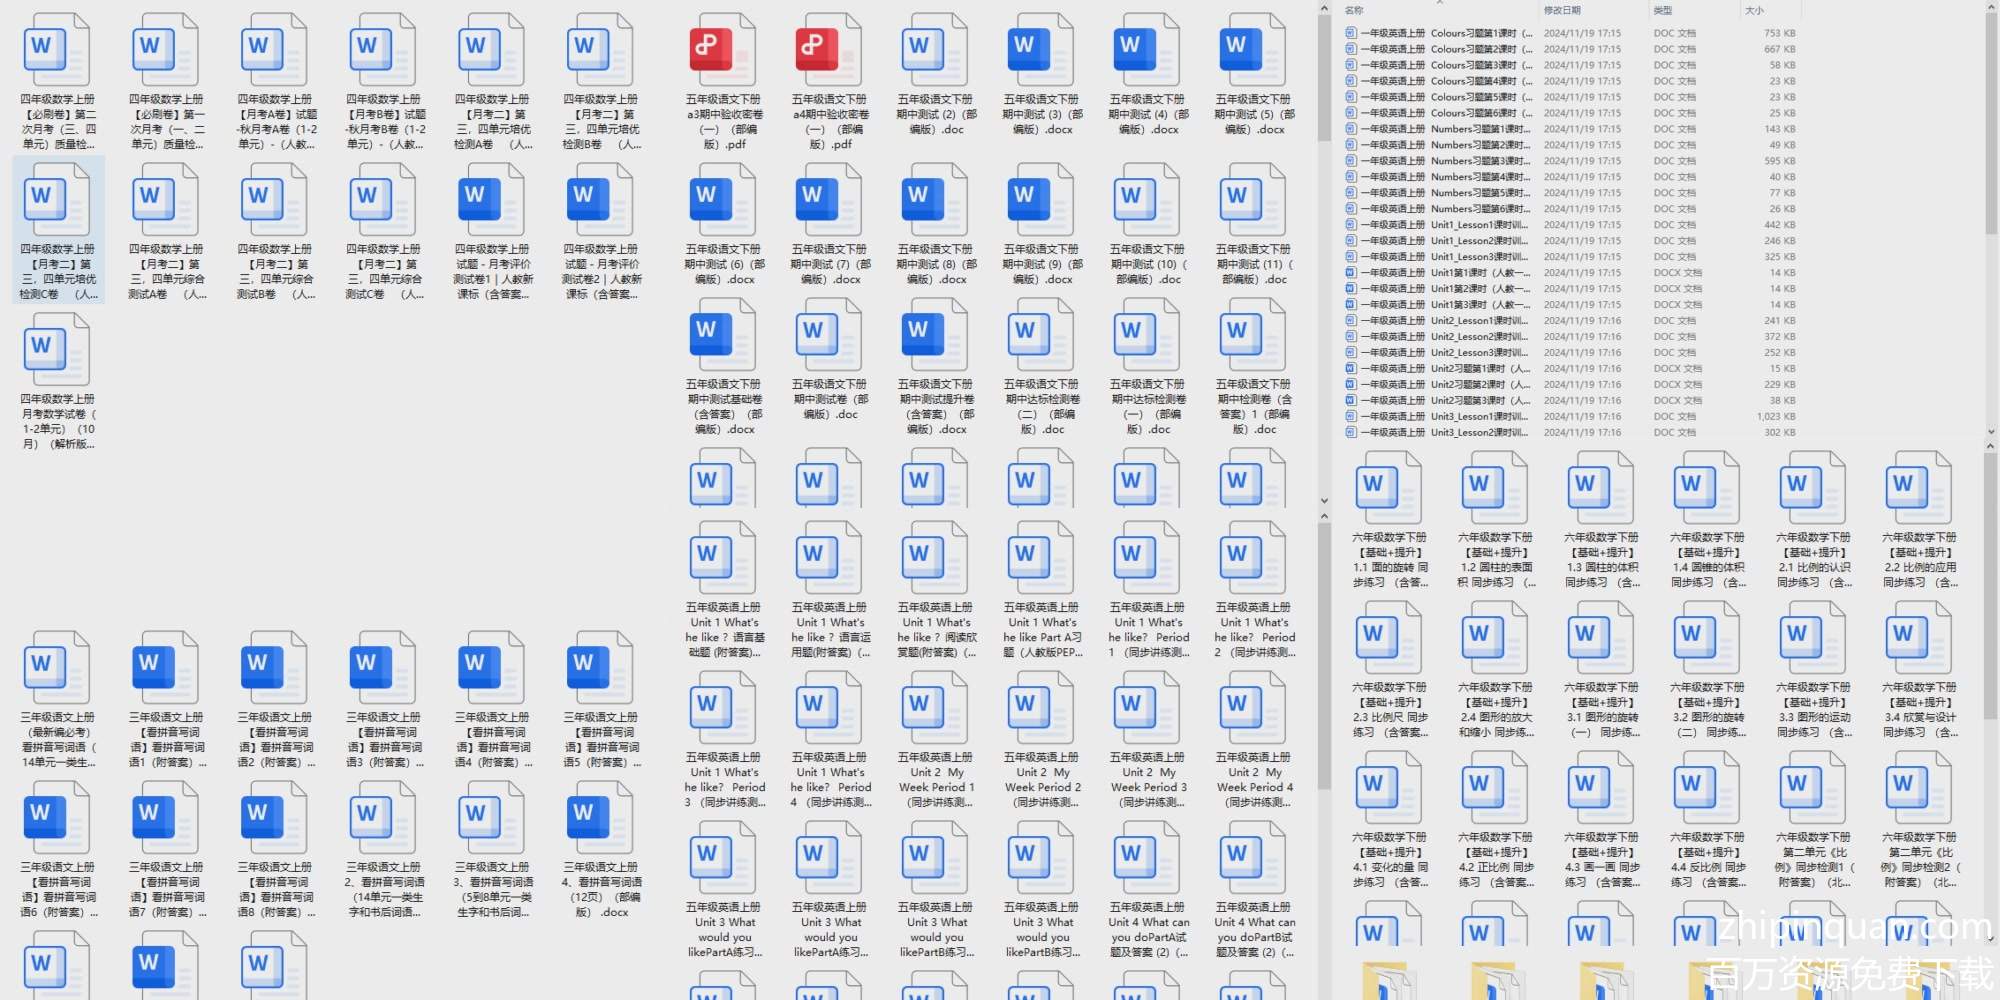This screenshot has height=1000, width=2000.
Task: Click the 2.4 图形的放大和缩小 file name
Action: pyautogui.click(x=1495, y=710)
